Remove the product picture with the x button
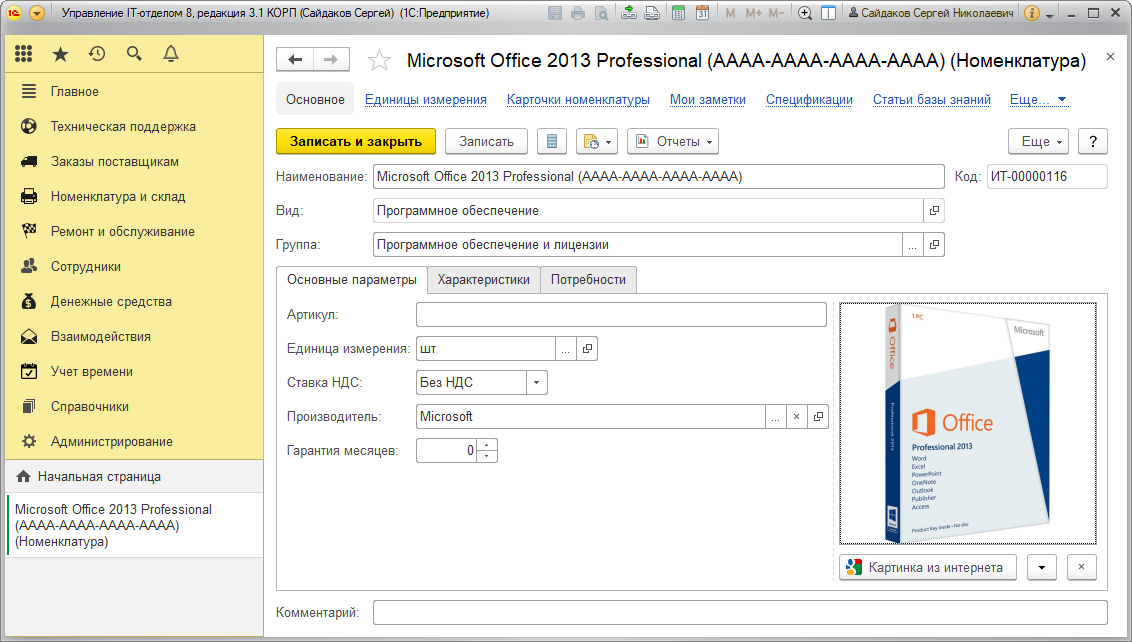This screenshot has width=1132, height=642. [1081, 568]
